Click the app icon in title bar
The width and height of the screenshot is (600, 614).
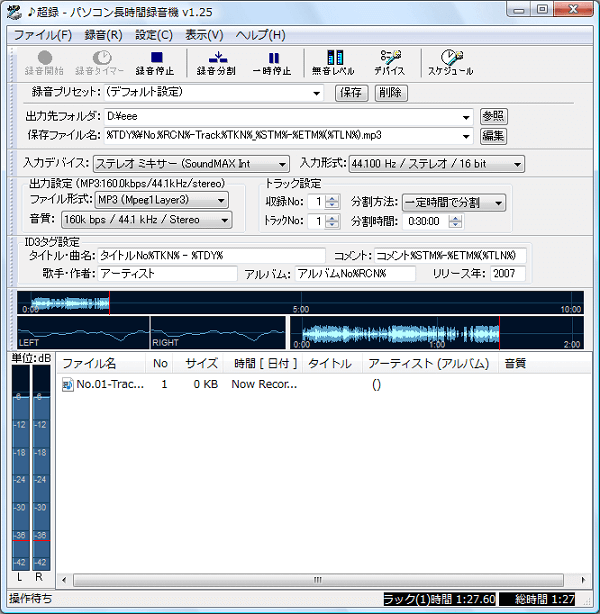(x=14, y=12)
